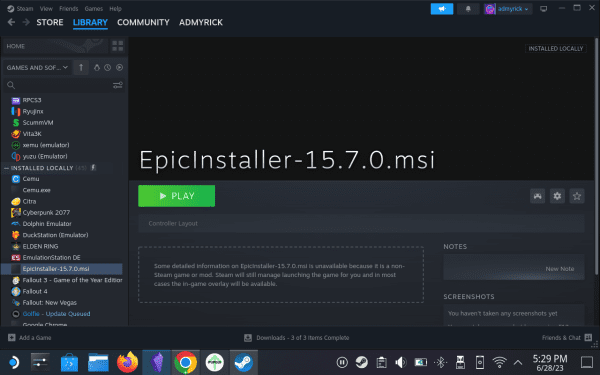
Task: Collapse the INSTALLED LOCALLY section
Action: tap(7, 168)
